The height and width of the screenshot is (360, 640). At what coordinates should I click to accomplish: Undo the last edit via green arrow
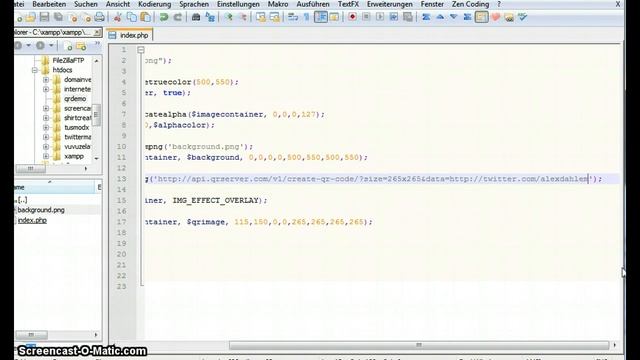pyautogui.click(x=164, y=17)
